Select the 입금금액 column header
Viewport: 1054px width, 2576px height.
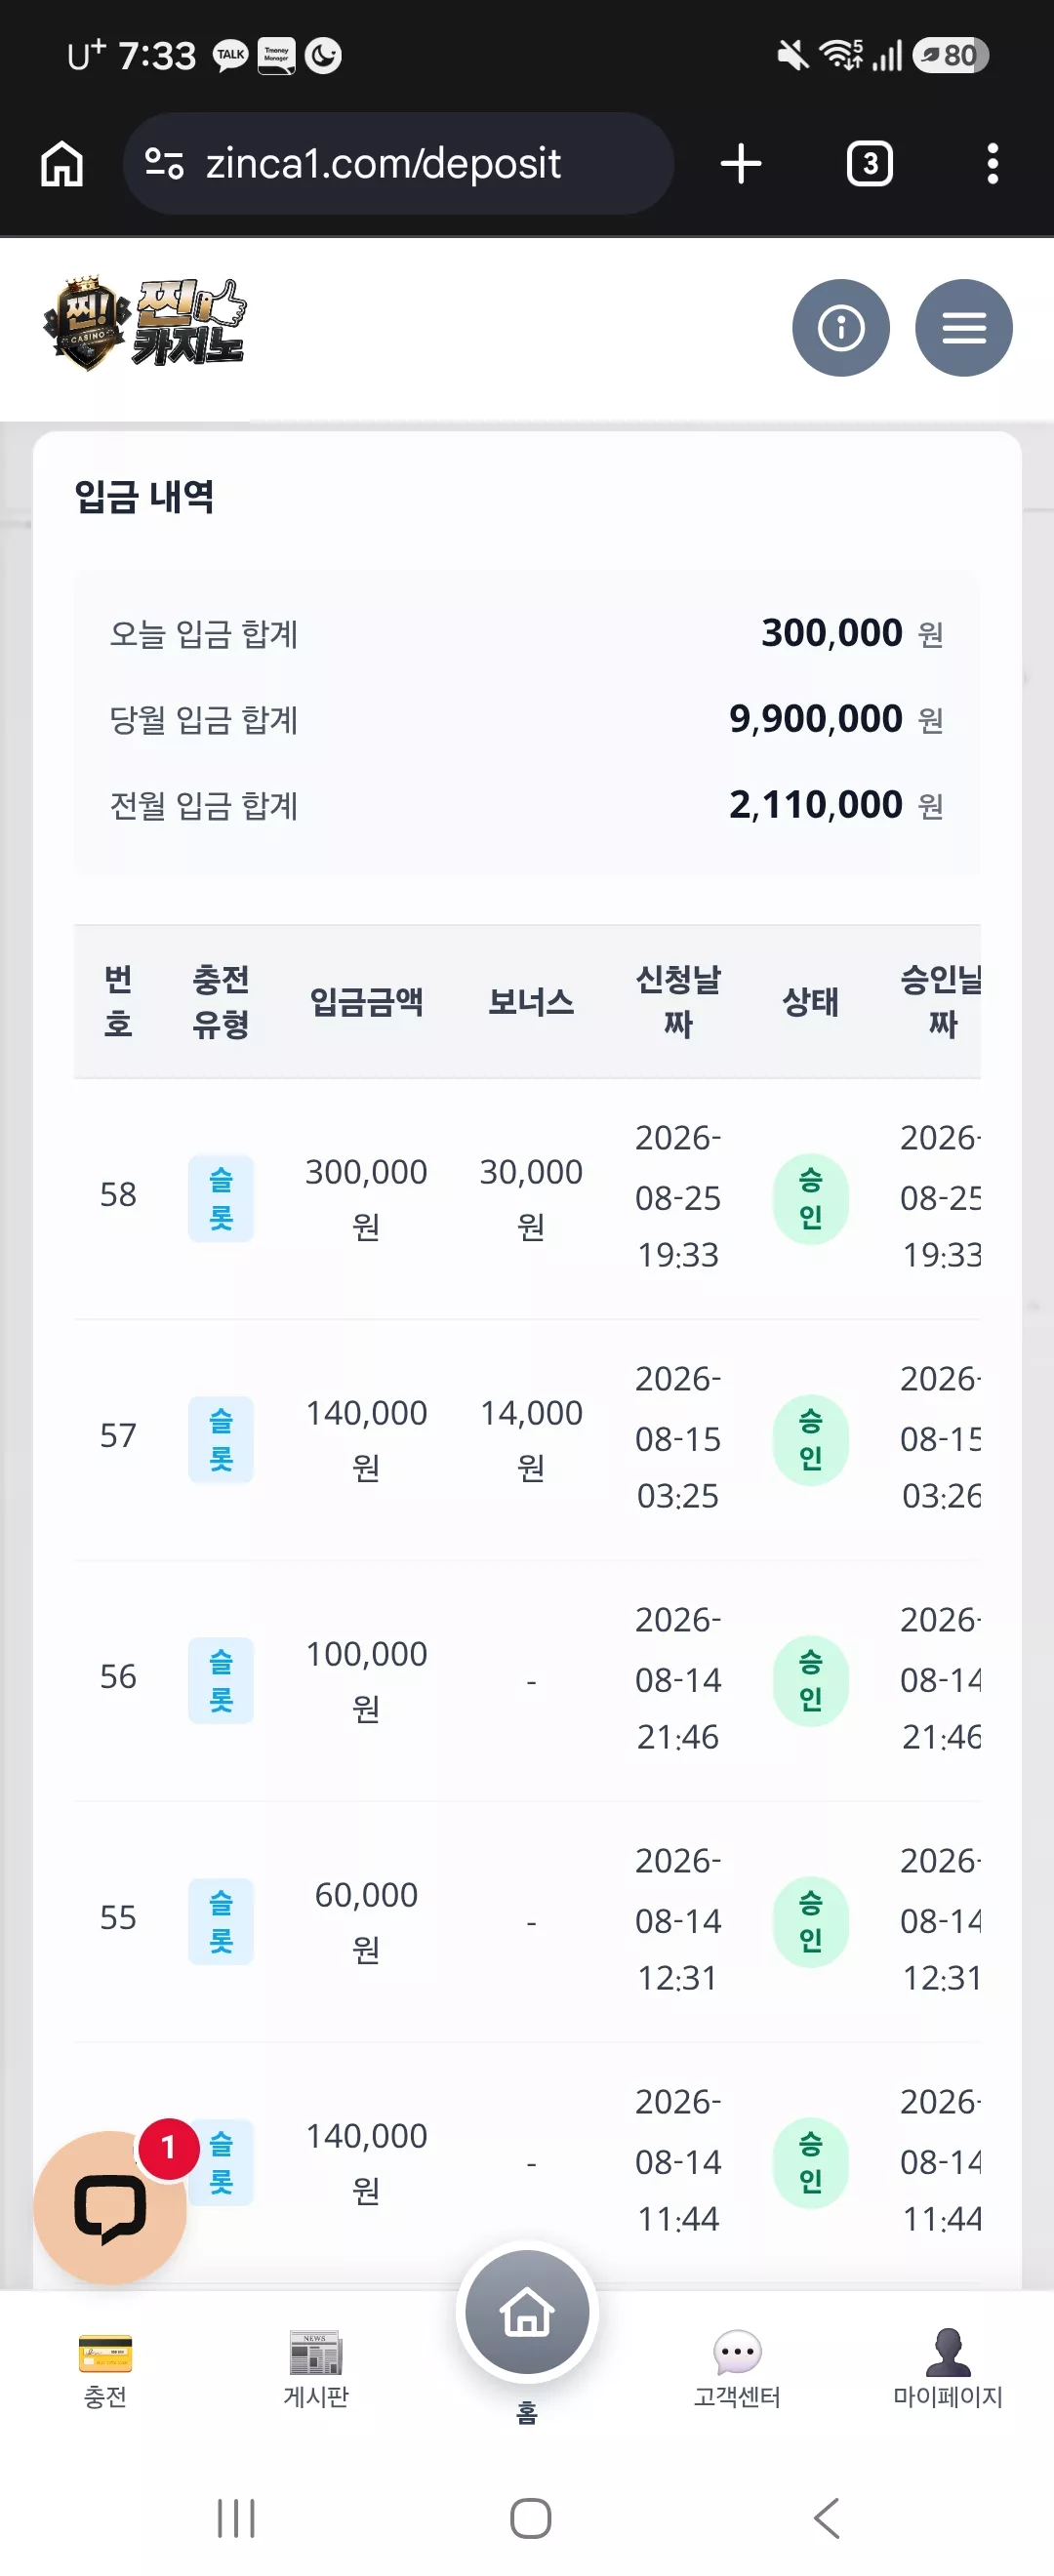366,1001
